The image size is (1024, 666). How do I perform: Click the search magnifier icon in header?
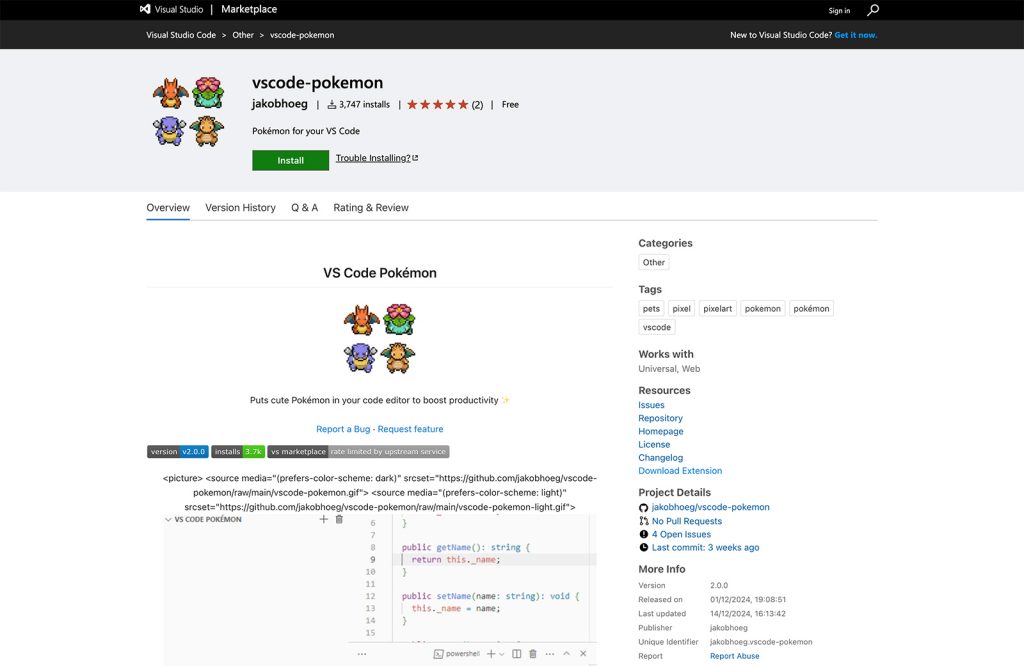coord(872,10)
